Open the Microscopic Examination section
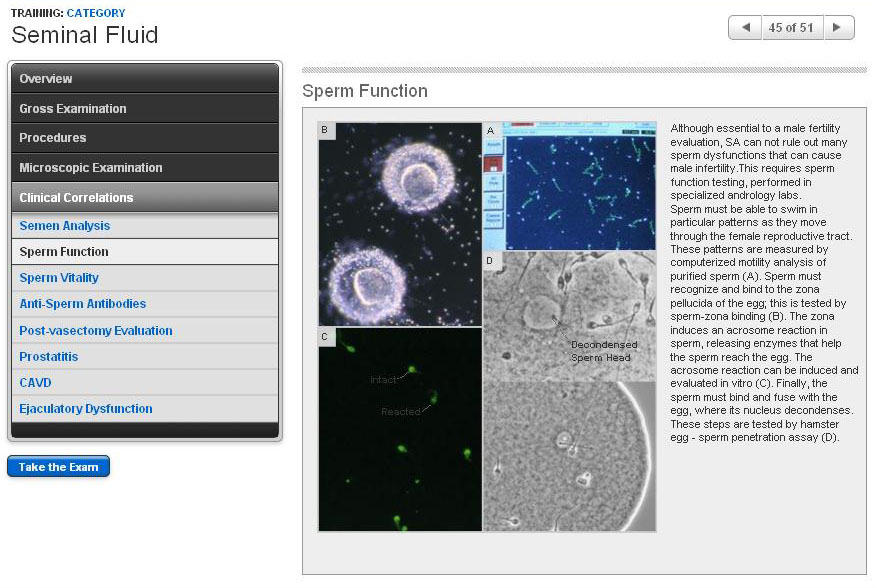This screenshot has width=877, height=588. pyautogui.click(x=145, y=168)
